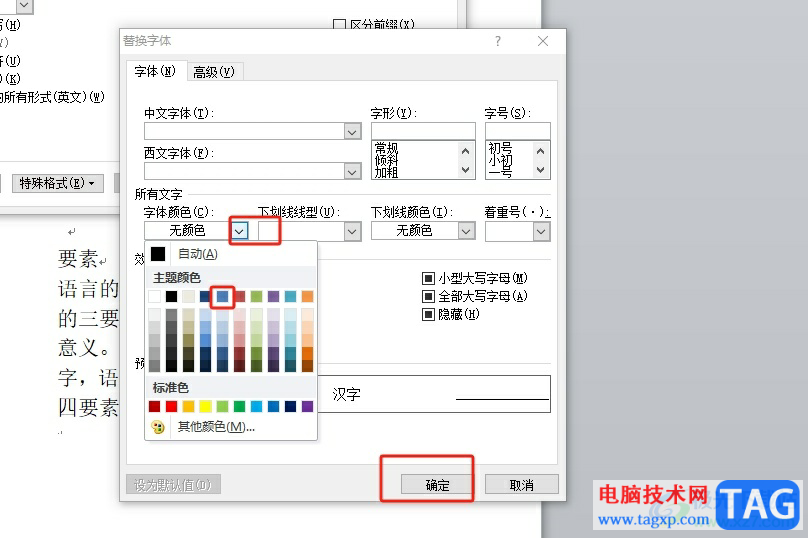The image size is (808, 538).
Task: Toggle 隐藏 checkbox
Action: click(x=428, y=314)
